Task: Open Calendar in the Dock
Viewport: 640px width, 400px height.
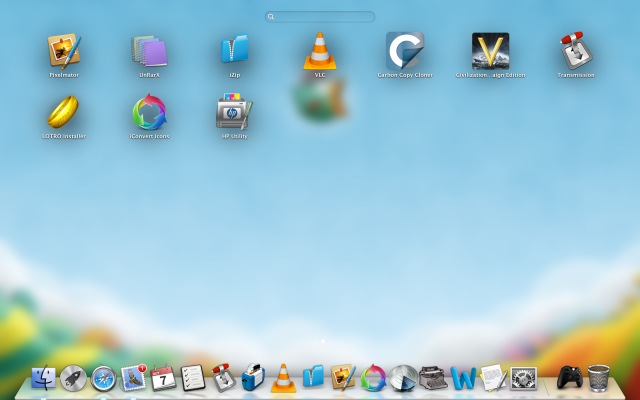Action: click(x=163, y=378)
